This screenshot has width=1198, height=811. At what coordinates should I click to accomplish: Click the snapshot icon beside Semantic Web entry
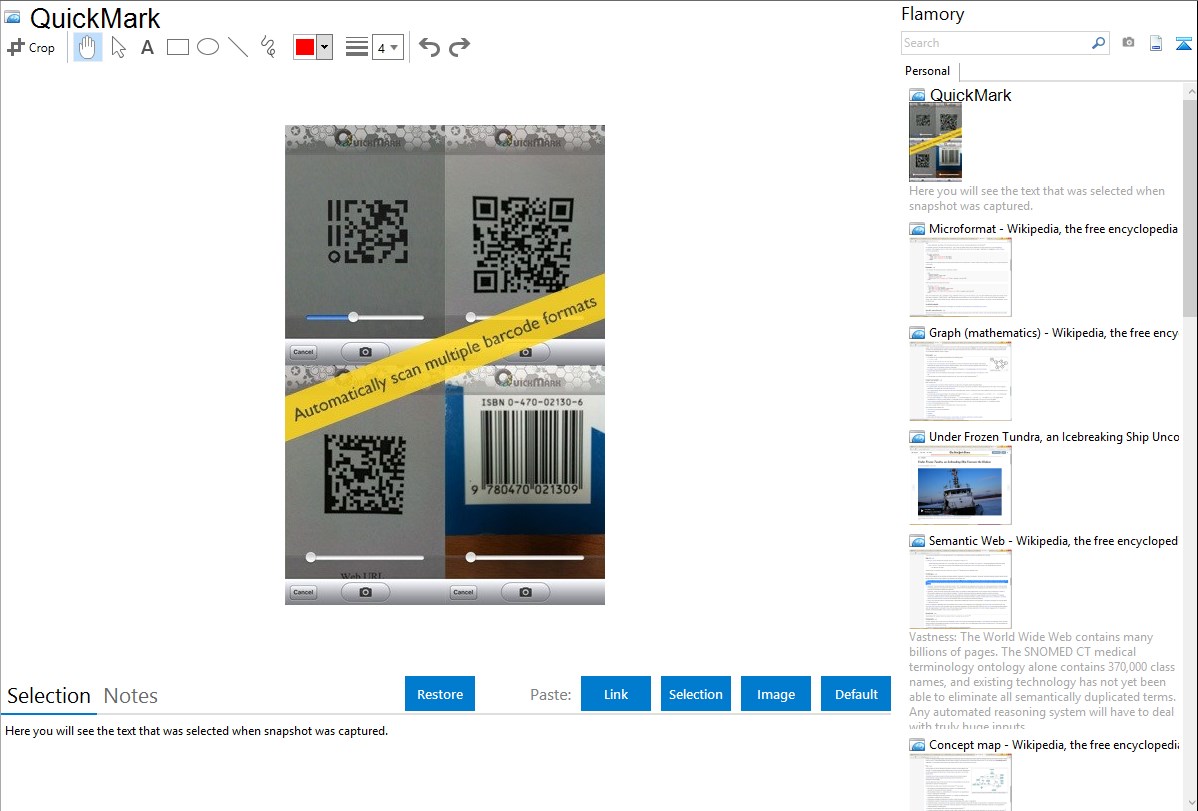pyautogui.click(x=917, y=541)
